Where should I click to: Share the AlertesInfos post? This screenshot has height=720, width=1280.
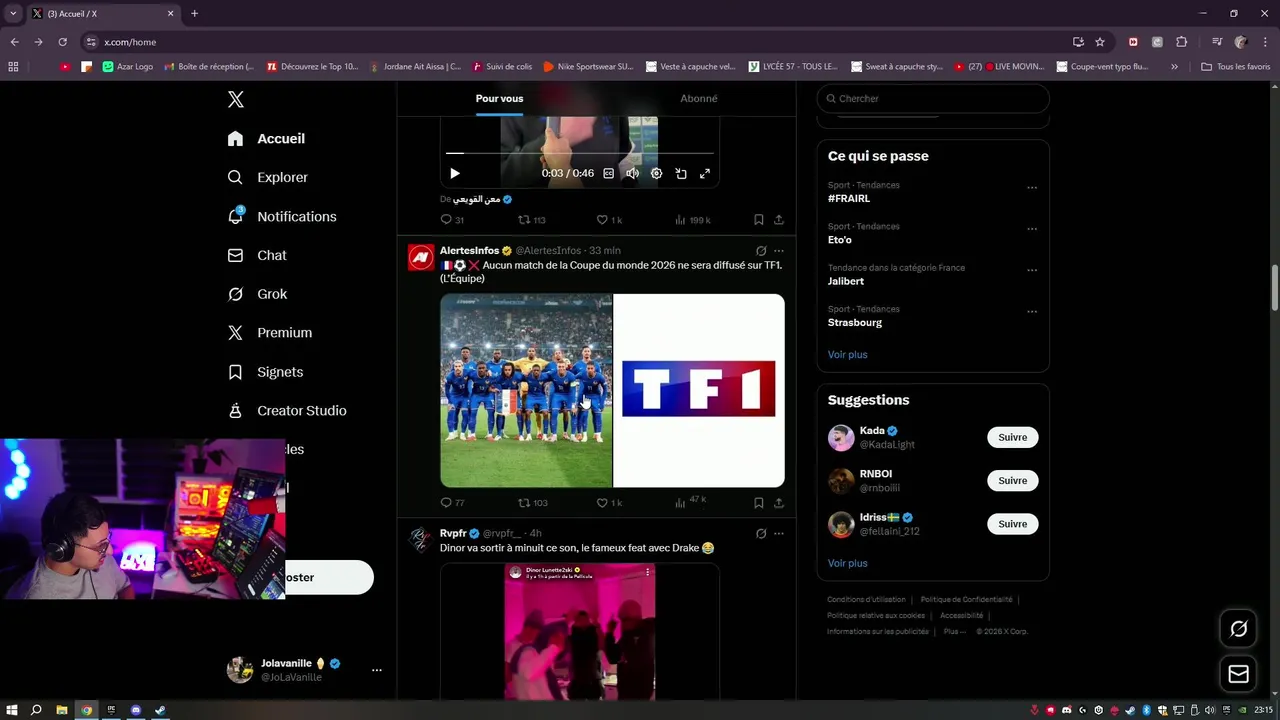pos(779,503)
